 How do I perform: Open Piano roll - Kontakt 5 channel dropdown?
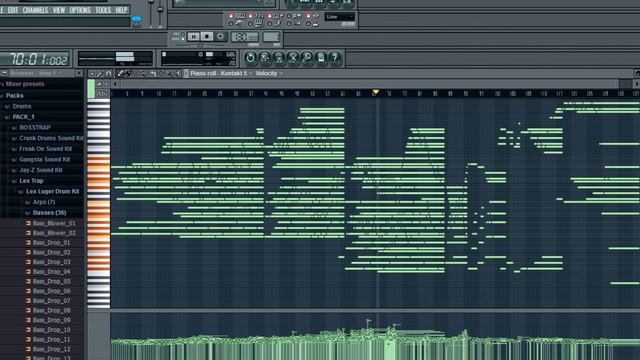coord(220,73)
